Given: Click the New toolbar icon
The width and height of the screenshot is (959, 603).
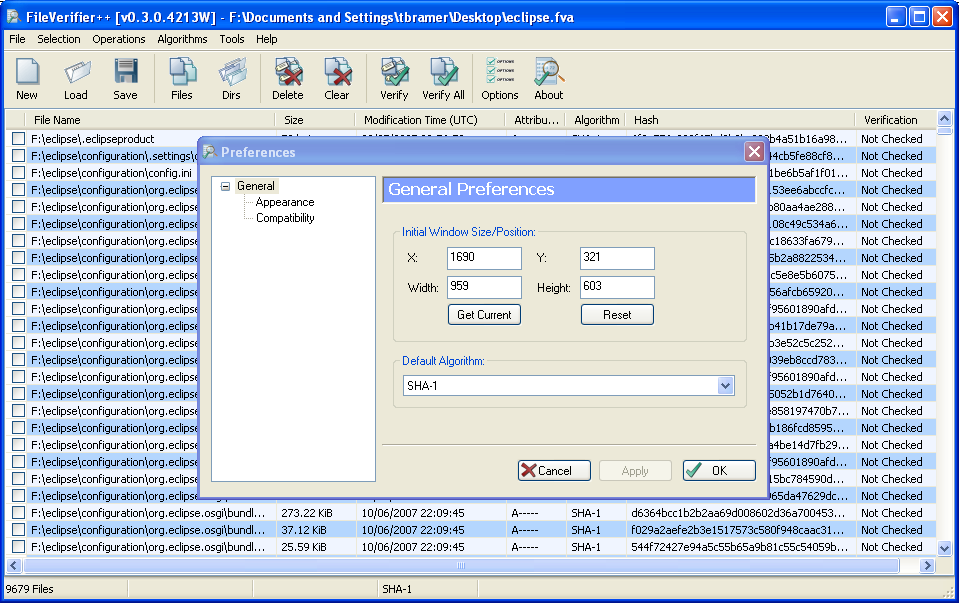Looking at the screenshot, I should click(x=27, y=78).
